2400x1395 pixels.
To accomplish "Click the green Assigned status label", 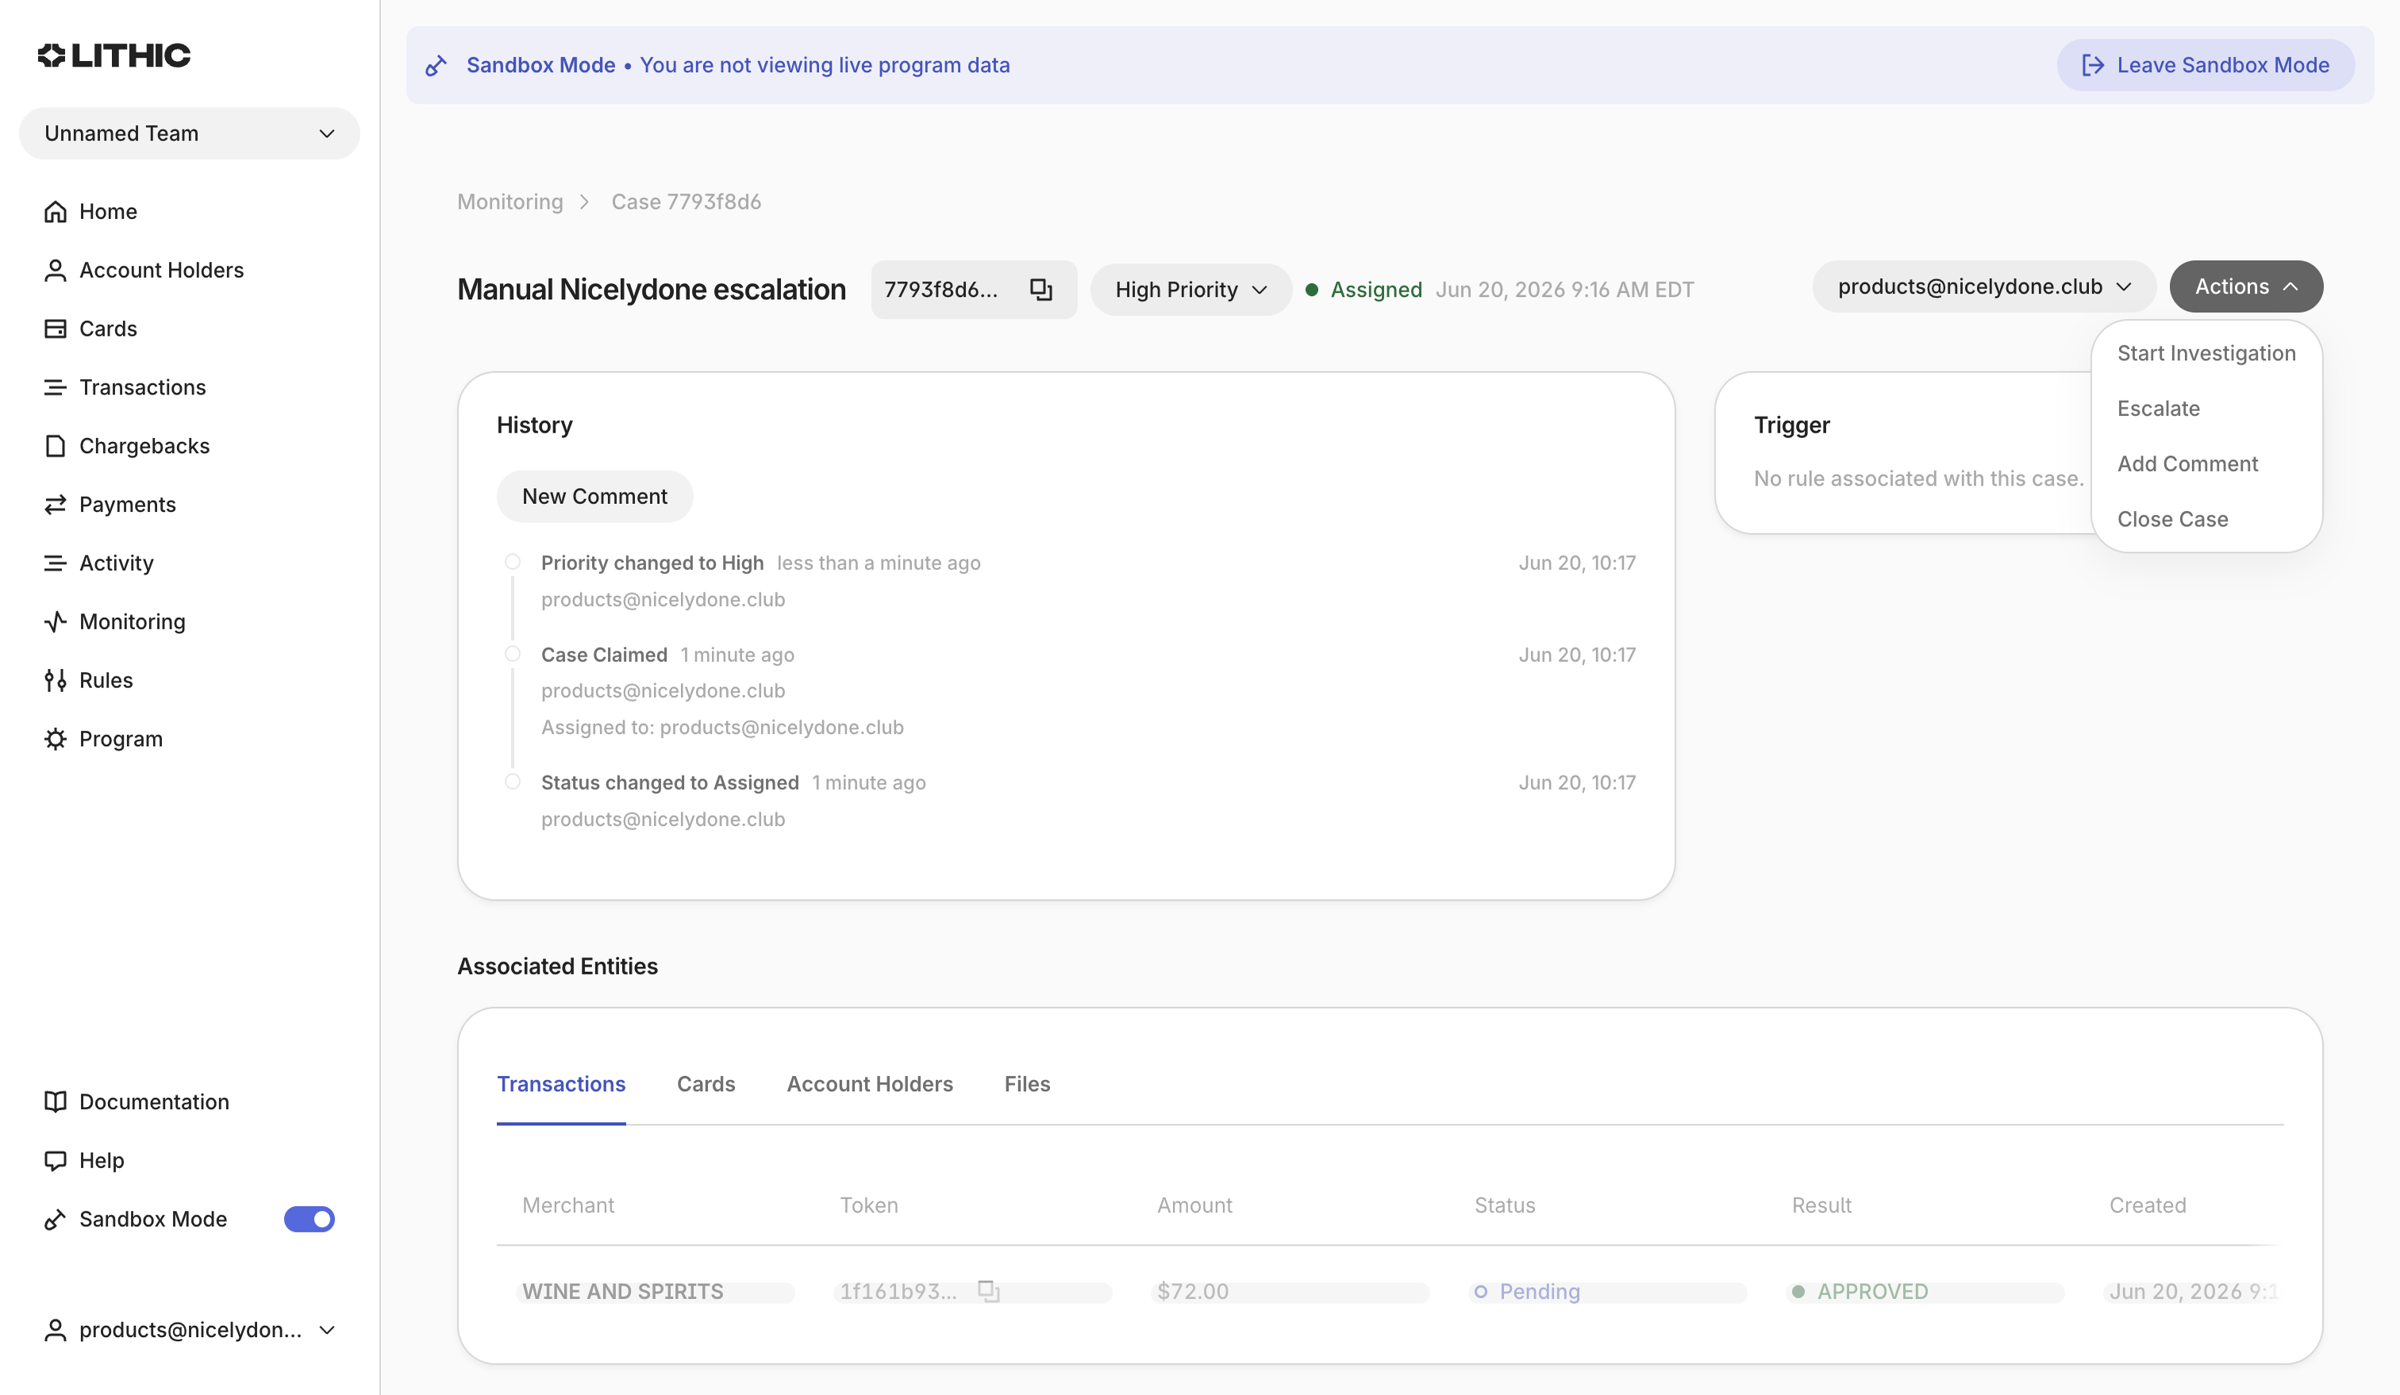I will click(1375, 289).
